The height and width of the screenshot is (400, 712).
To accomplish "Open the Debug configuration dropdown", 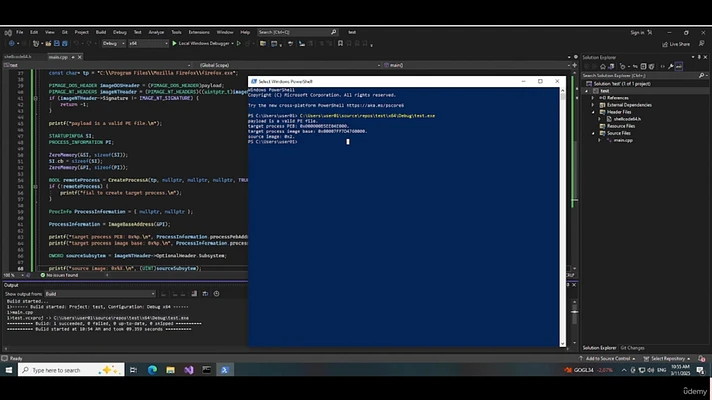I will click(111, 43).
